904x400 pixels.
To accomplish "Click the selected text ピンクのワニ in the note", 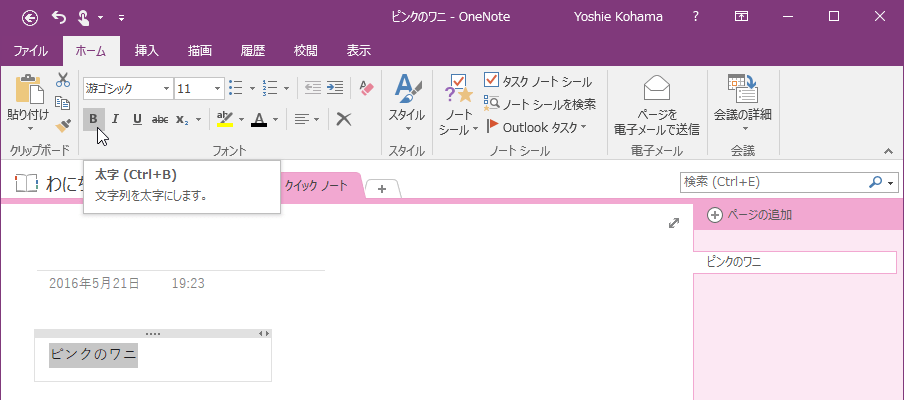I will (93, 354).
